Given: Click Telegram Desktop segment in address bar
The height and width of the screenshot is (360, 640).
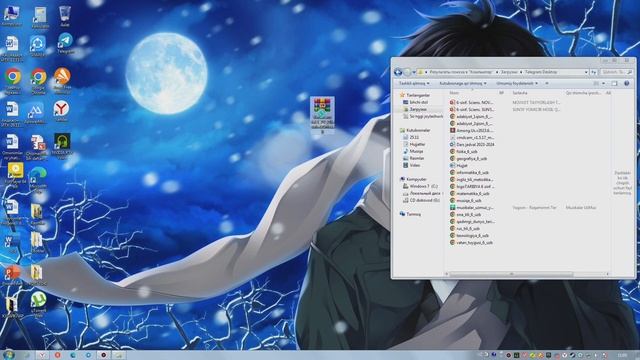Looking at the screenshot, I should (541, 72).
